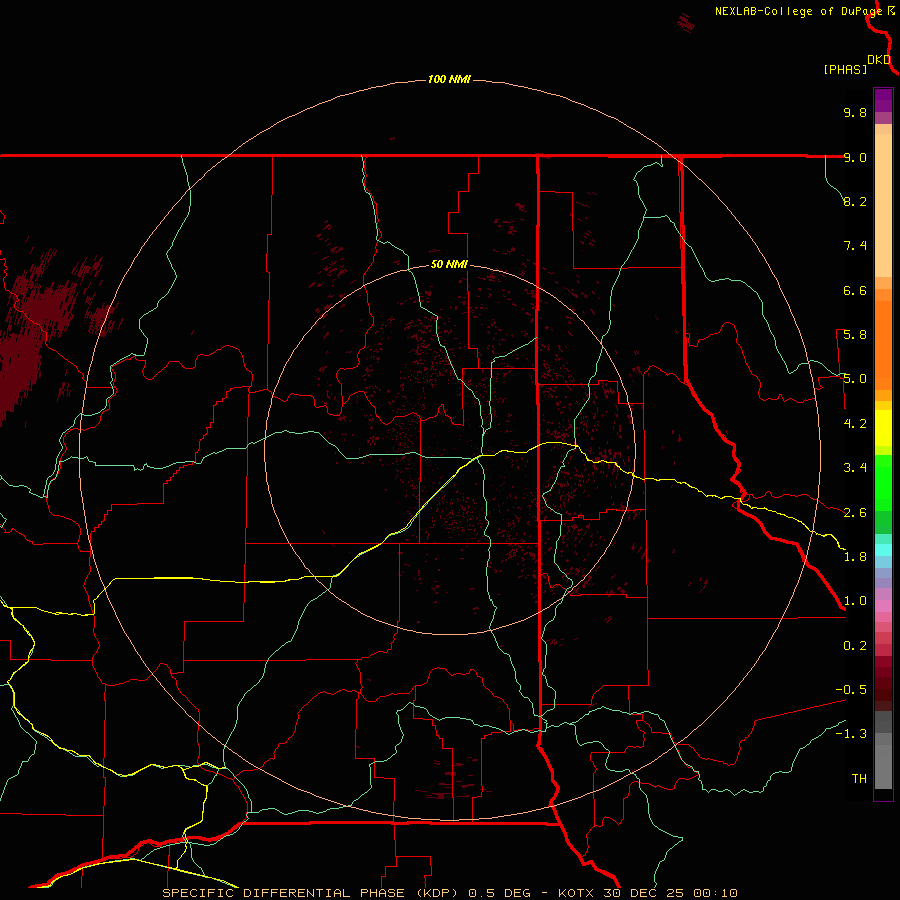Click the orange band of the color scale
This screenshot has width=900, height=900.
883,346
